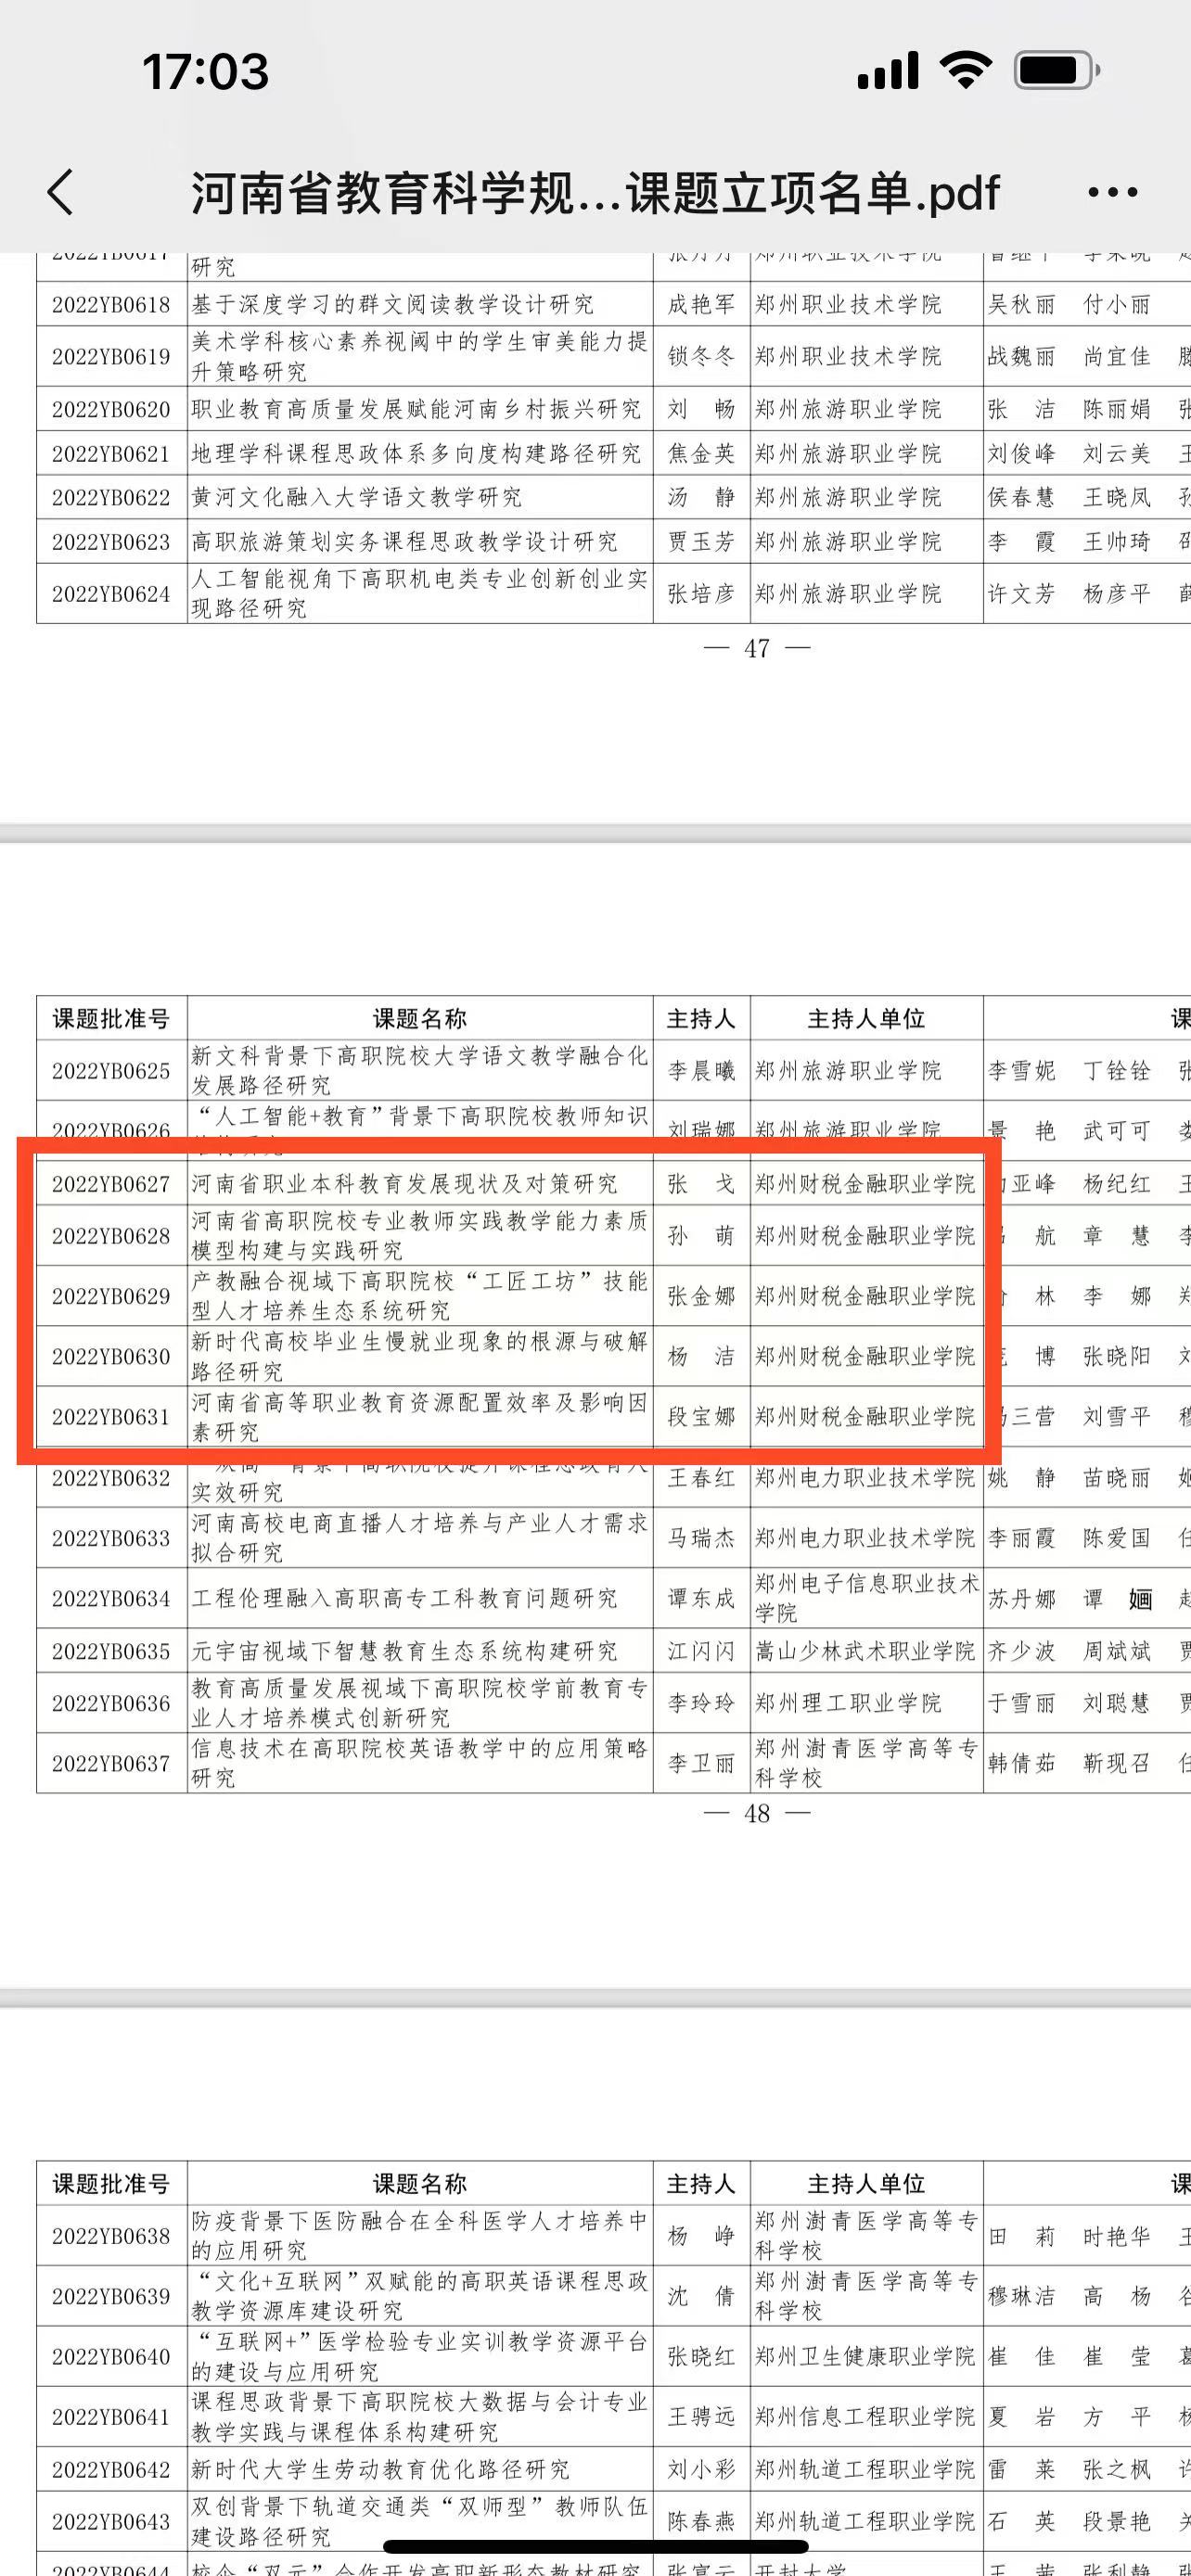Tap the Wi-Fi status icon
Screen dimensions: 1191x2576
pos(965,70)
